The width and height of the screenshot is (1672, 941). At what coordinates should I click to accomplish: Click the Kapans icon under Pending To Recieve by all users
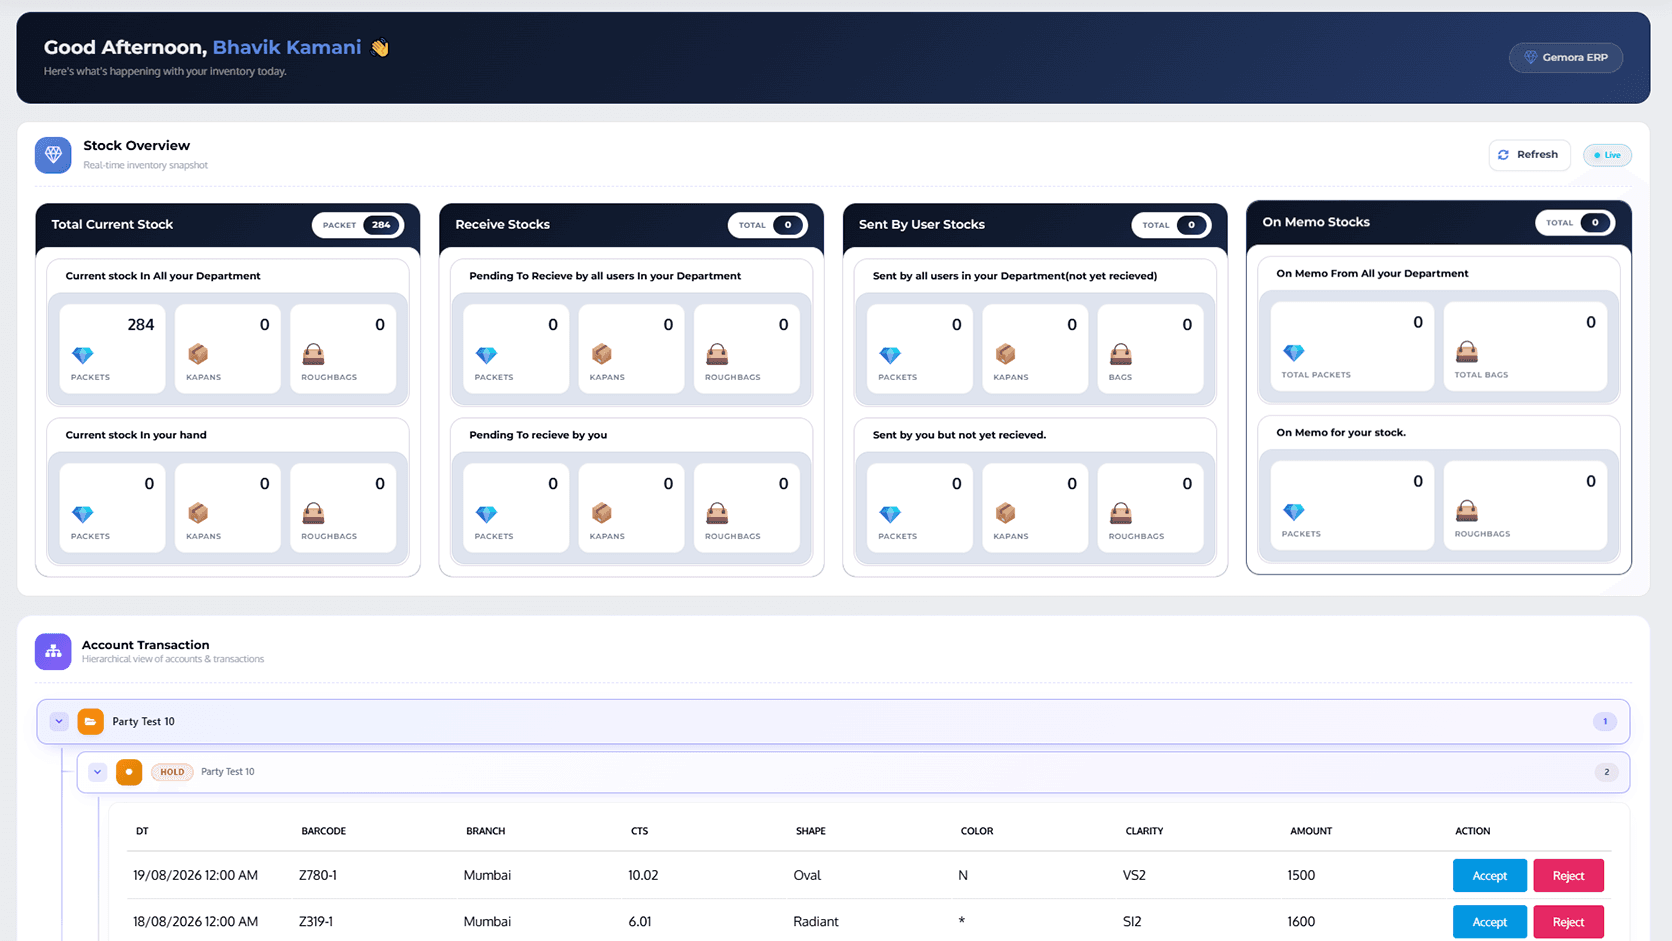(602, 354)
